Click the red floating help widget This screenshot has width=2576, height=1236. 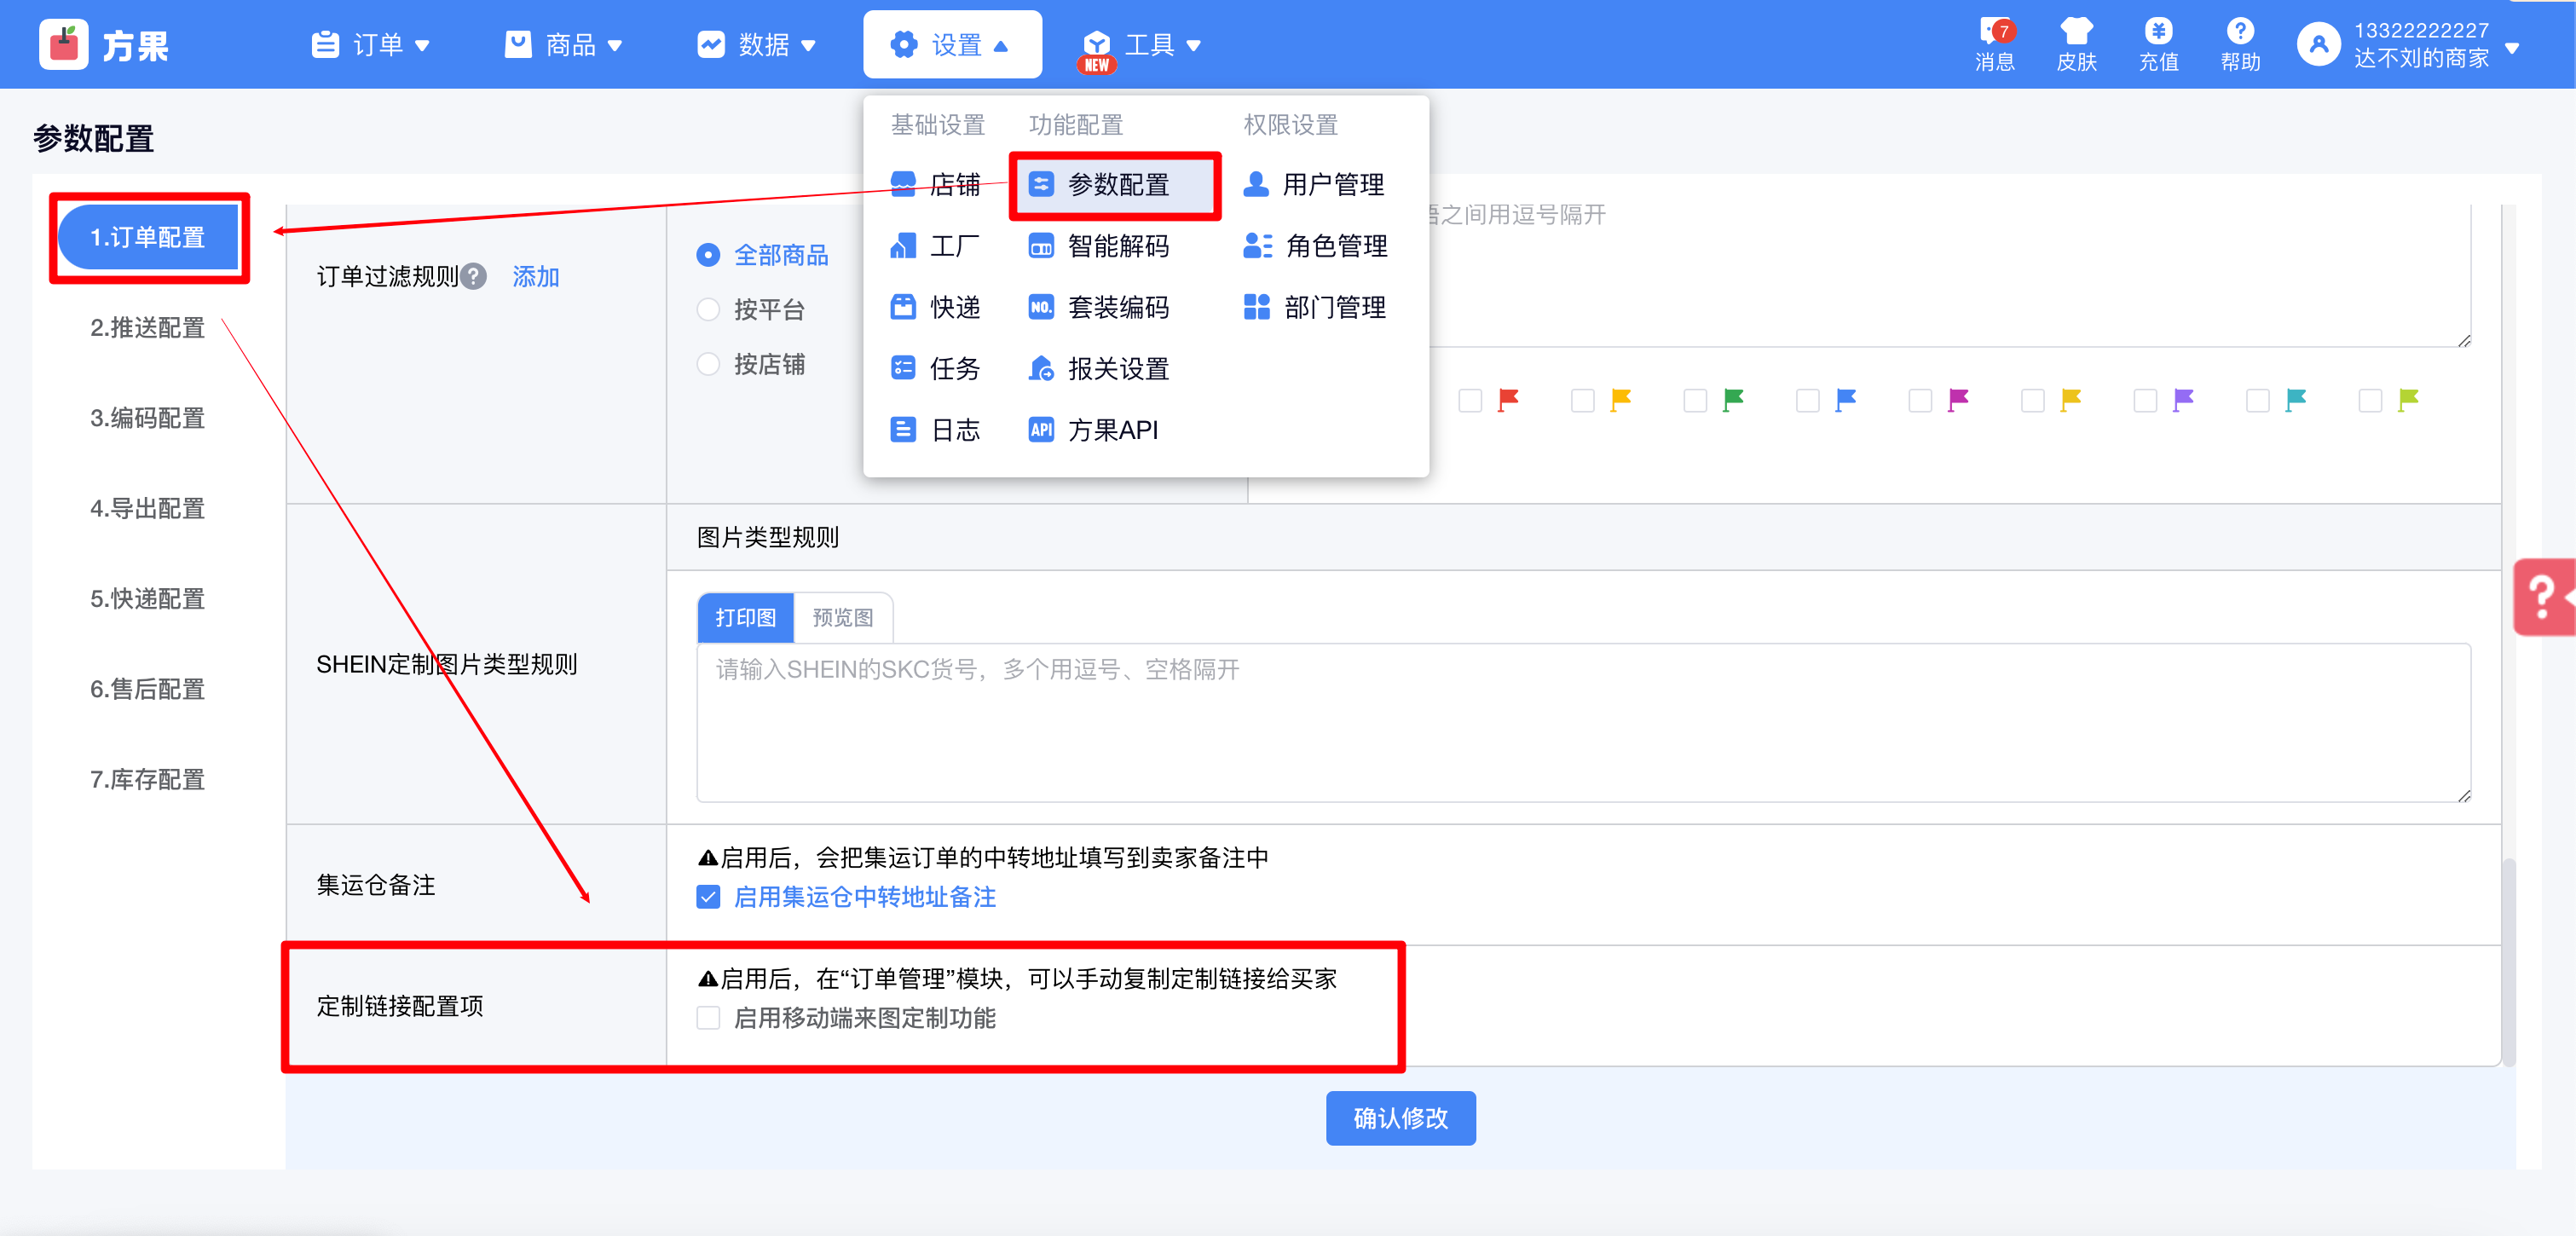click(x=2544, y=597)
